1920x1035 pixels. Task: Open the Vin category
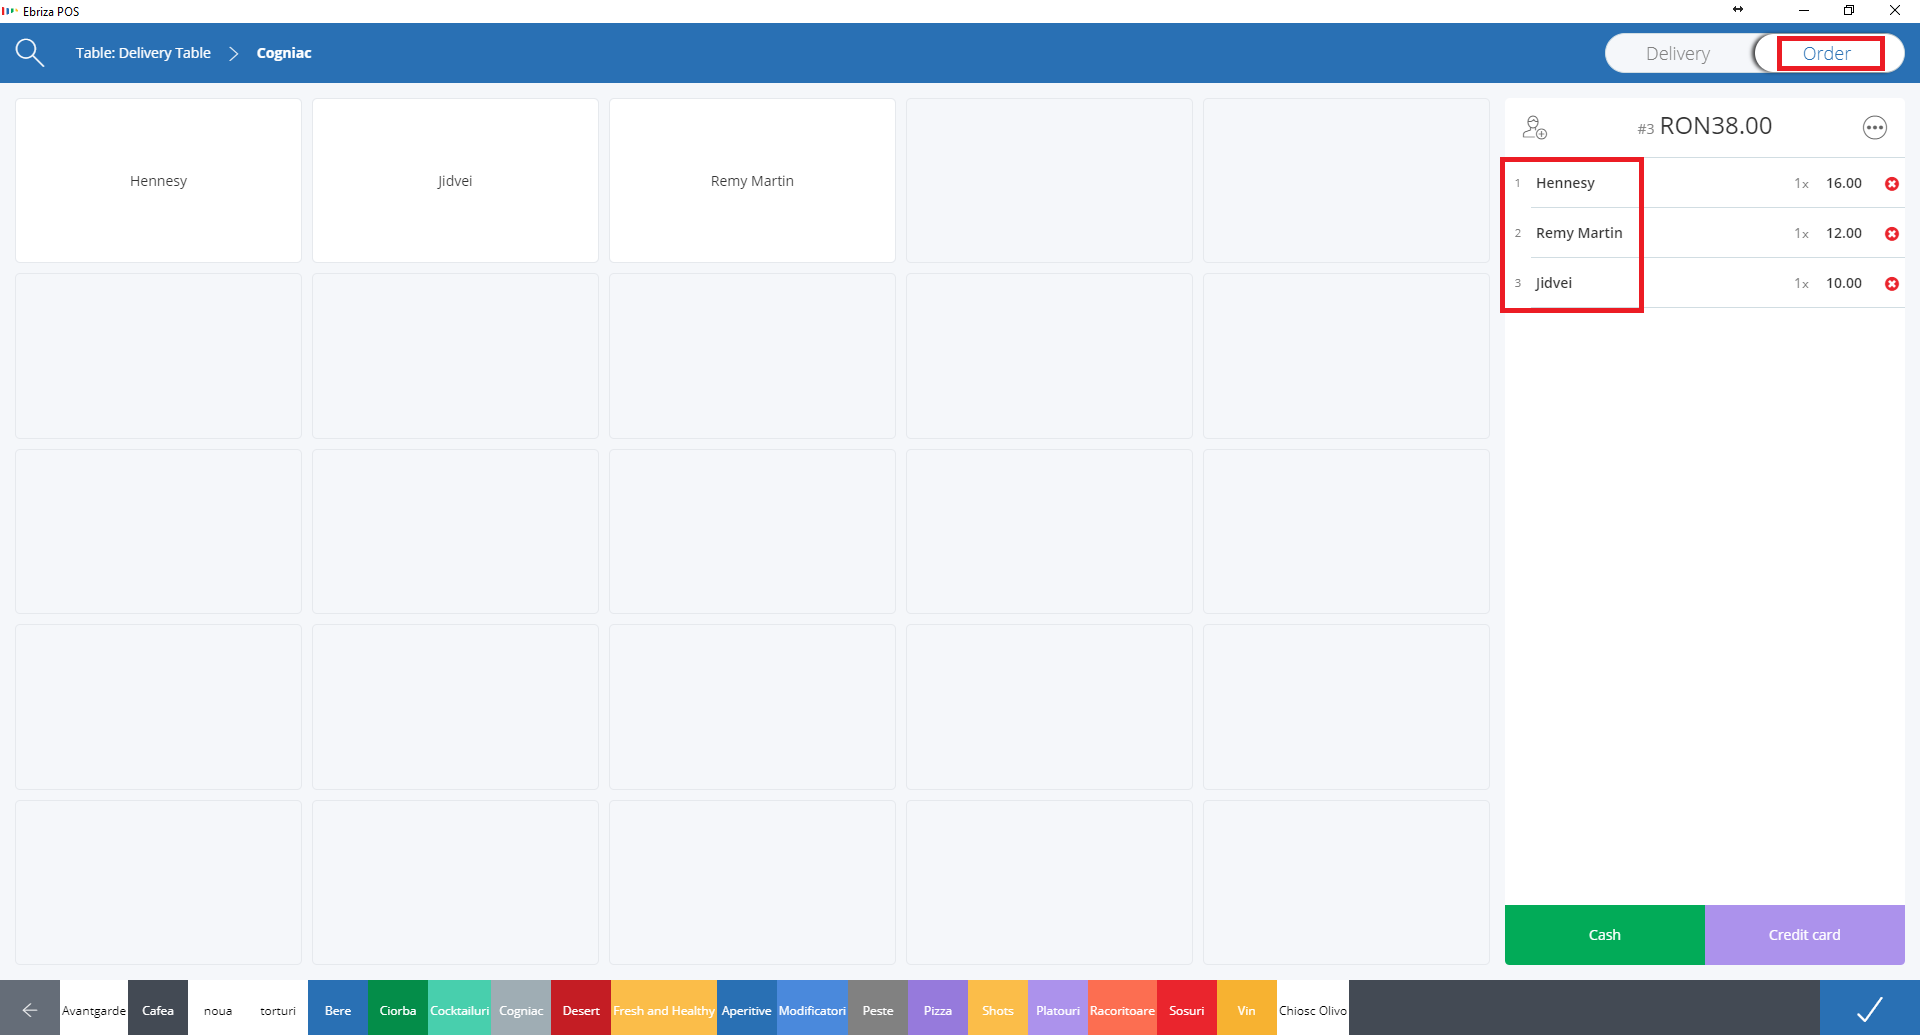(x=1247, y=1010)
